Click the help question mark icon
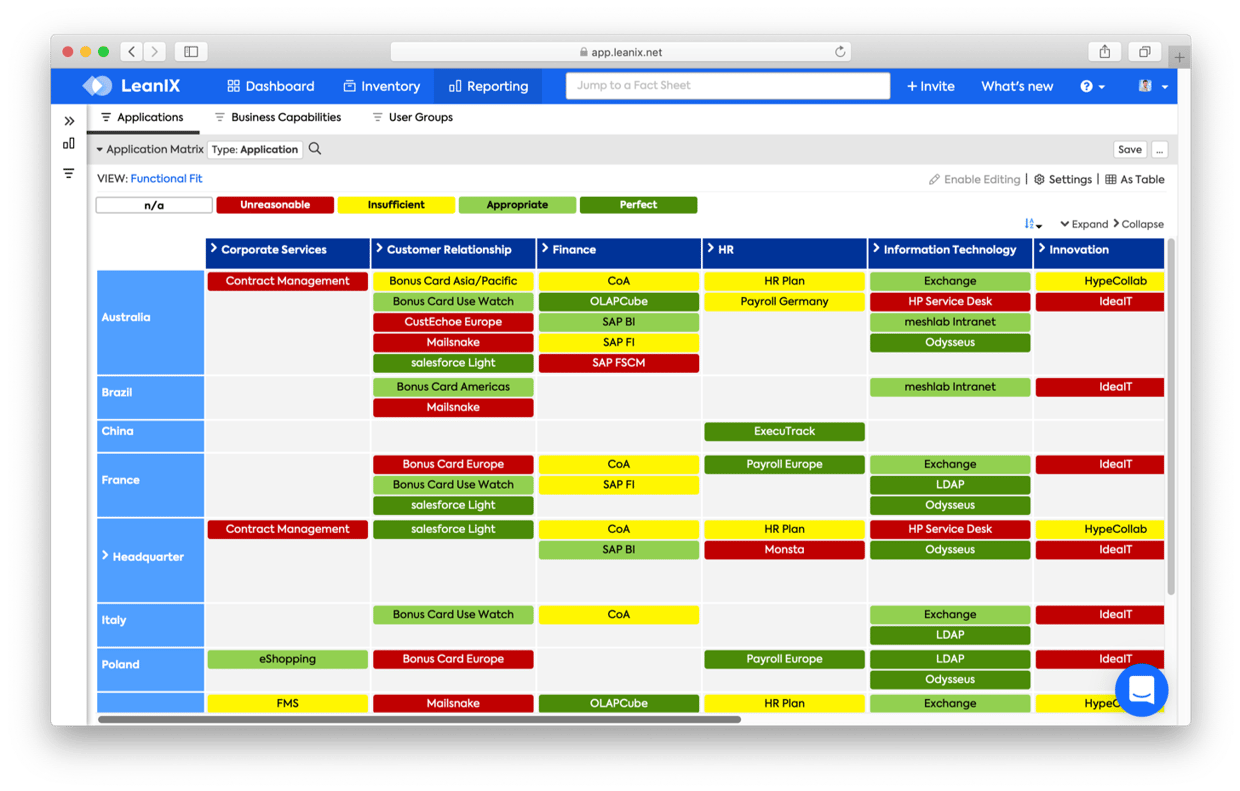Image resolution: width=1240 pixels, height=791 pixels. 1087,87
